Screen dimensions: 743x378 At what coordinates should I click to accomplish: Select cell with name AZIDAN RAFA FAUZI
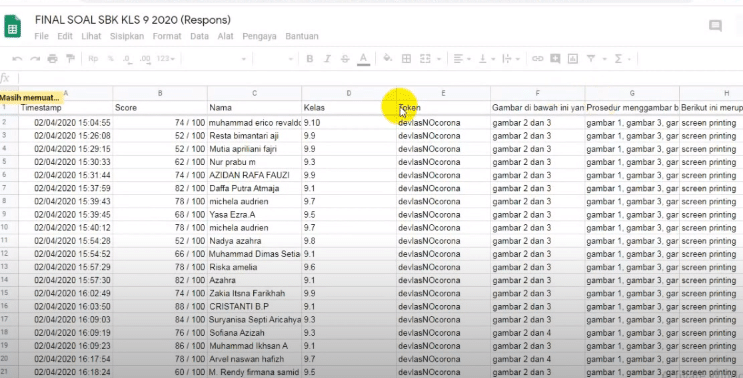tap(254, 175)
